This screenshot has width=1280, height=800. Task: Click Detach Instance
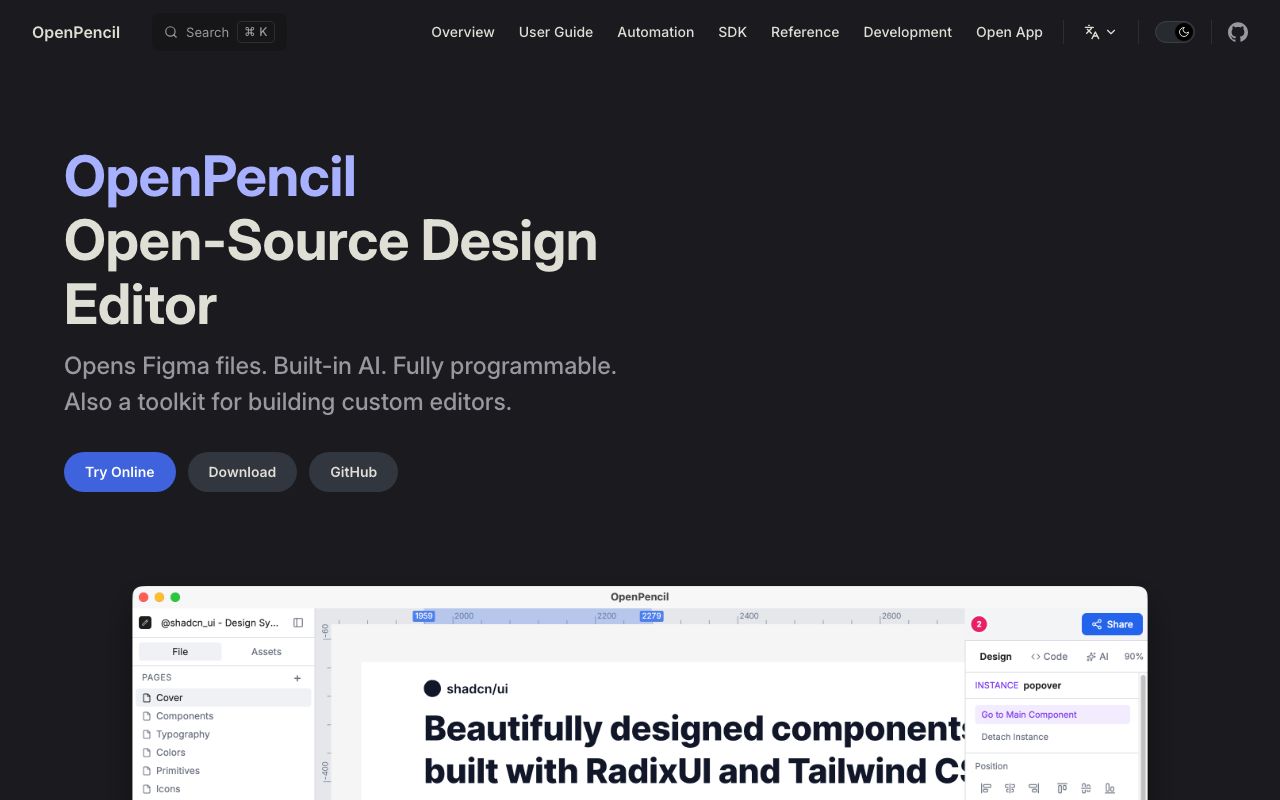pos(1015,737)
